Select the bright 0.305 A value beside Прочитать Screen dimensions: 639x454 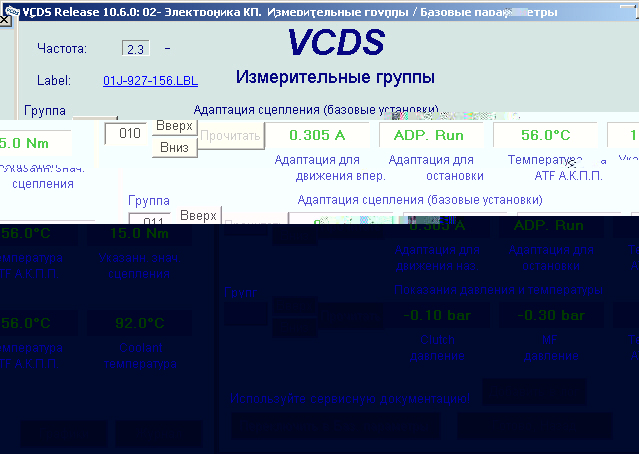(317, 135)
